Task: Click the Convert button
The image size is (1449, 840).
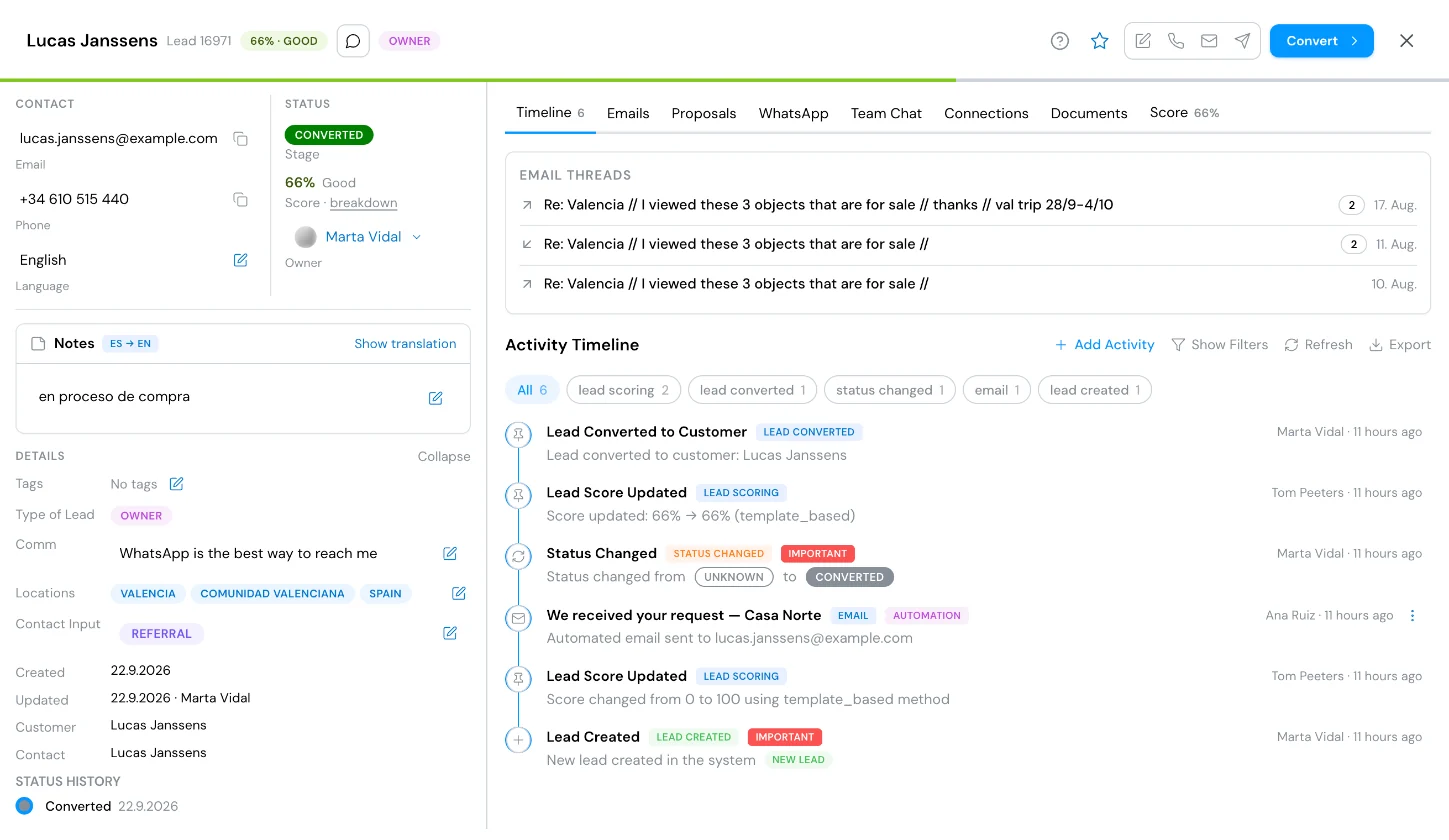Action: (1322, 41)
